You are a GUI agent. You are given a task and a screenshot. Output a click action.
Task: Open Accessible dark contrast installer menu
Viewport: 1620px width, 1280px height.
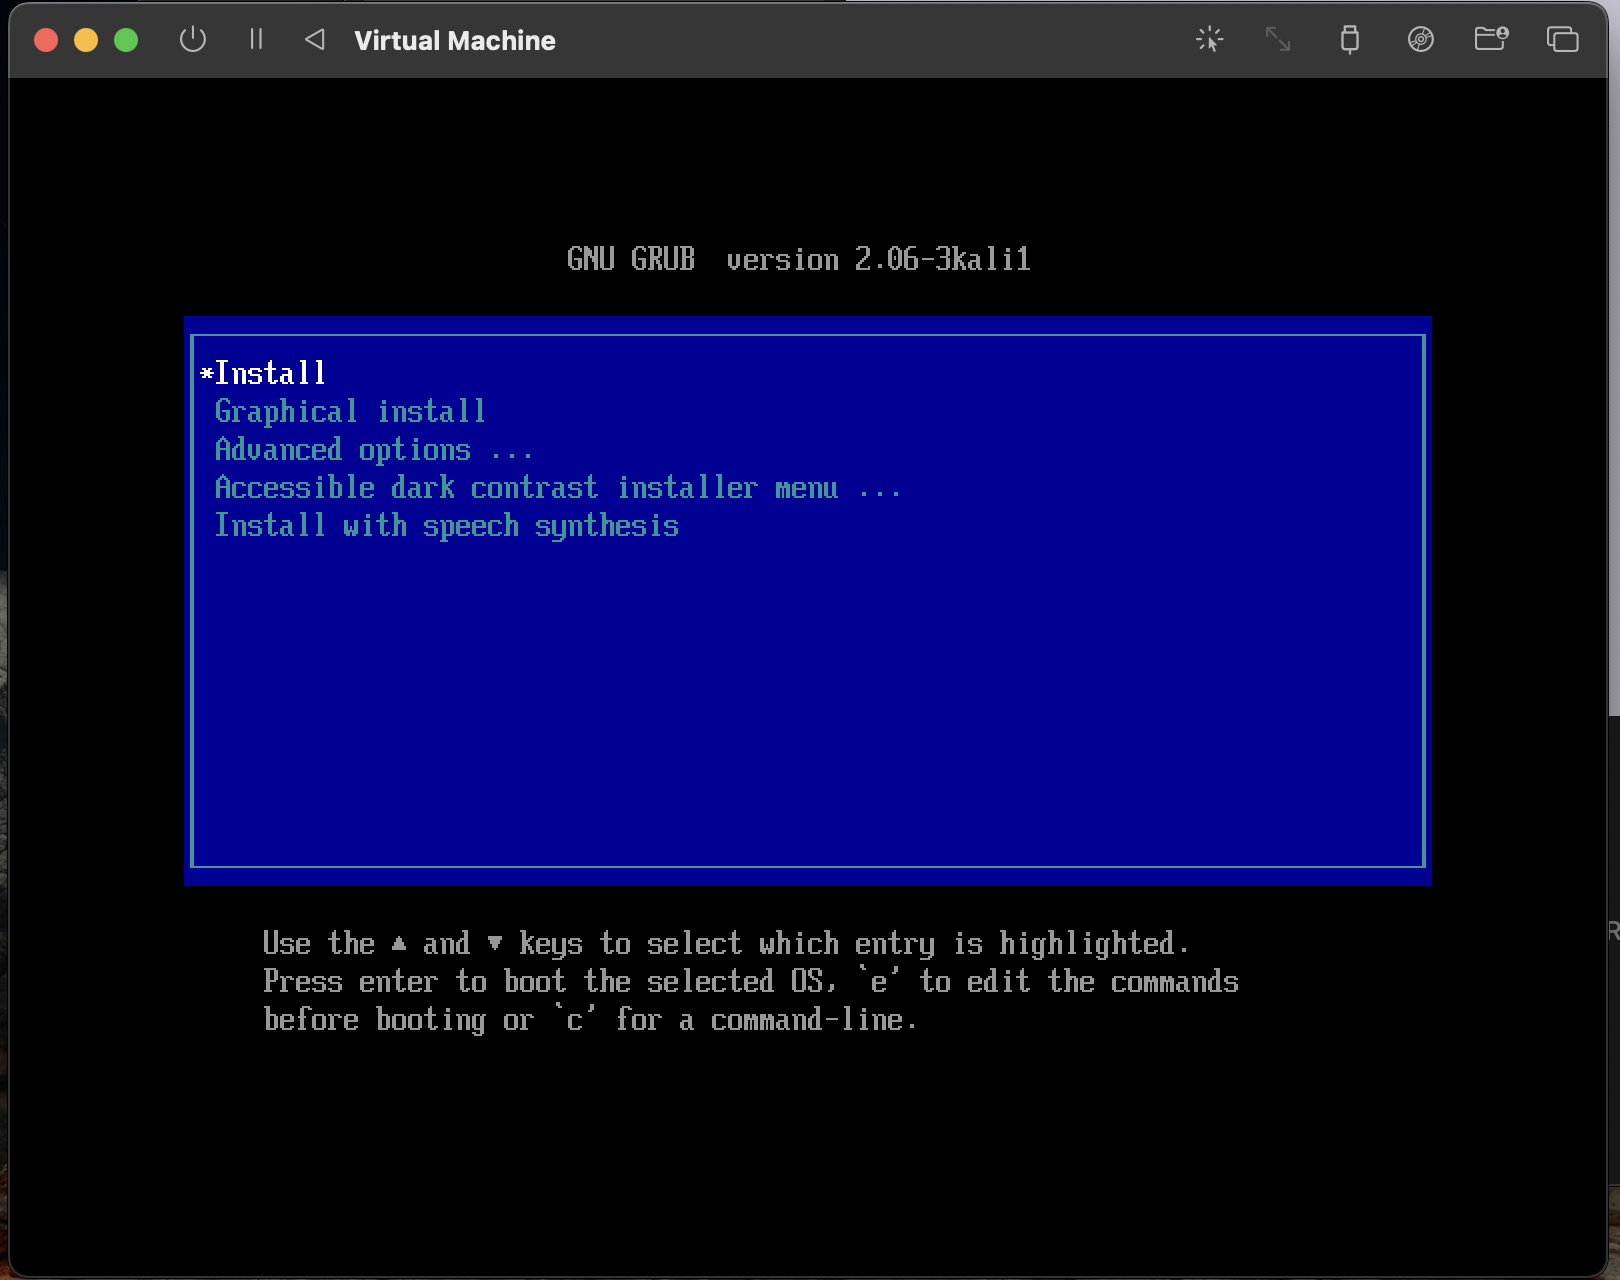tap(557, 488)
